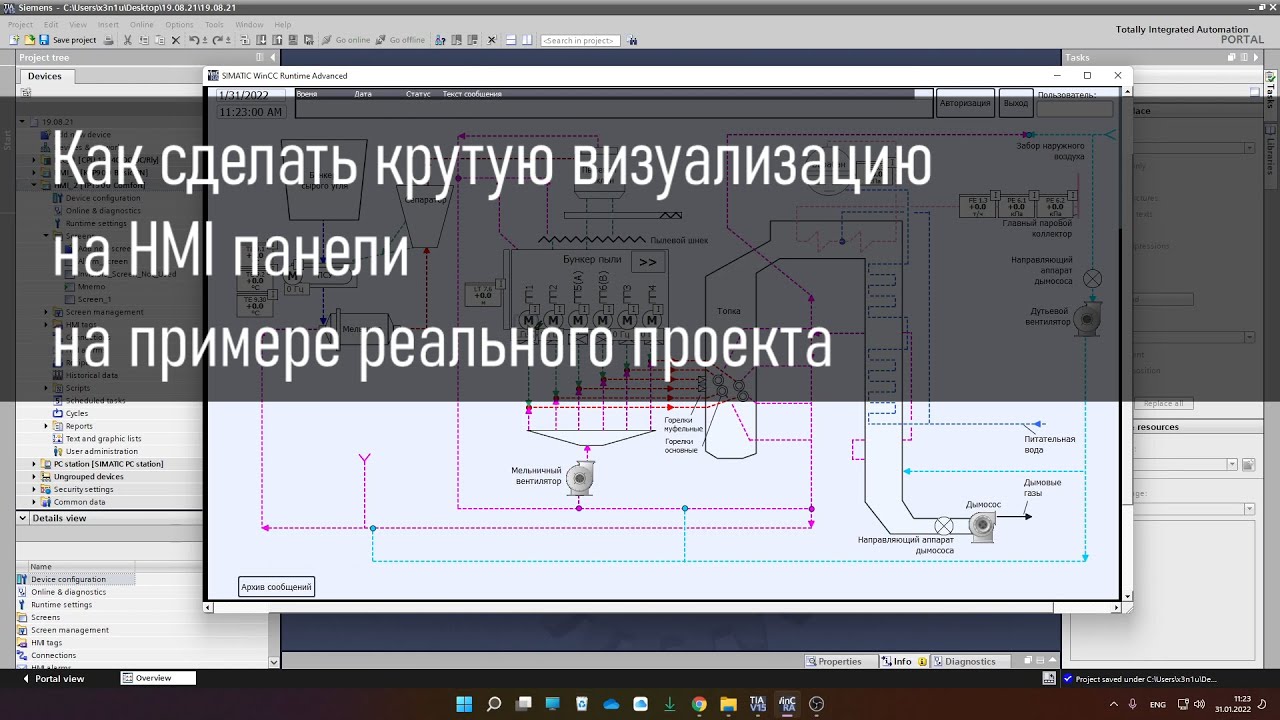Open the View menu
Viewport: 1280px width, 720px height.
[77, 24]
